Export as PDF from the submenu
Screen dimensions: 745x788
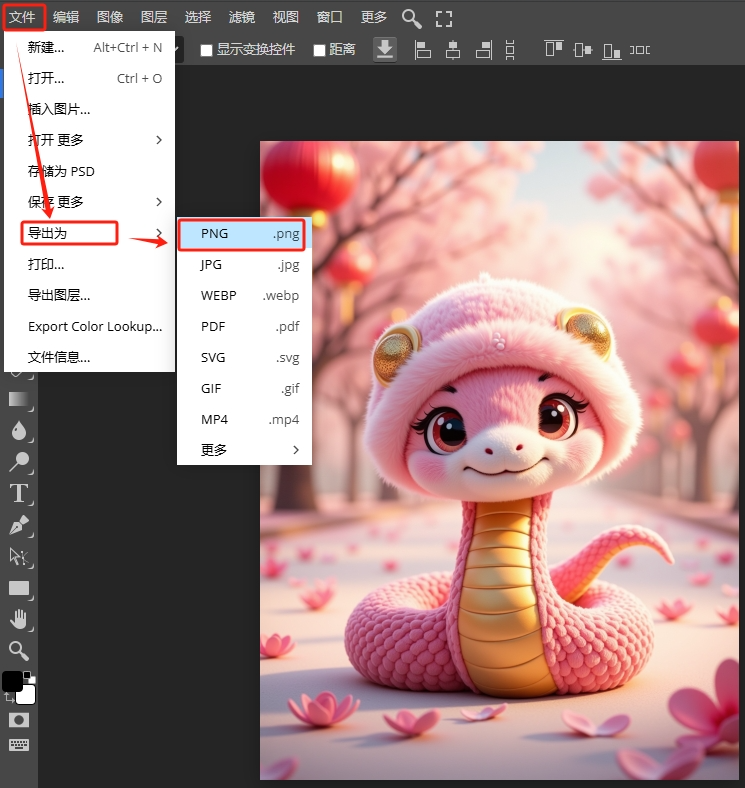point(244,327)
